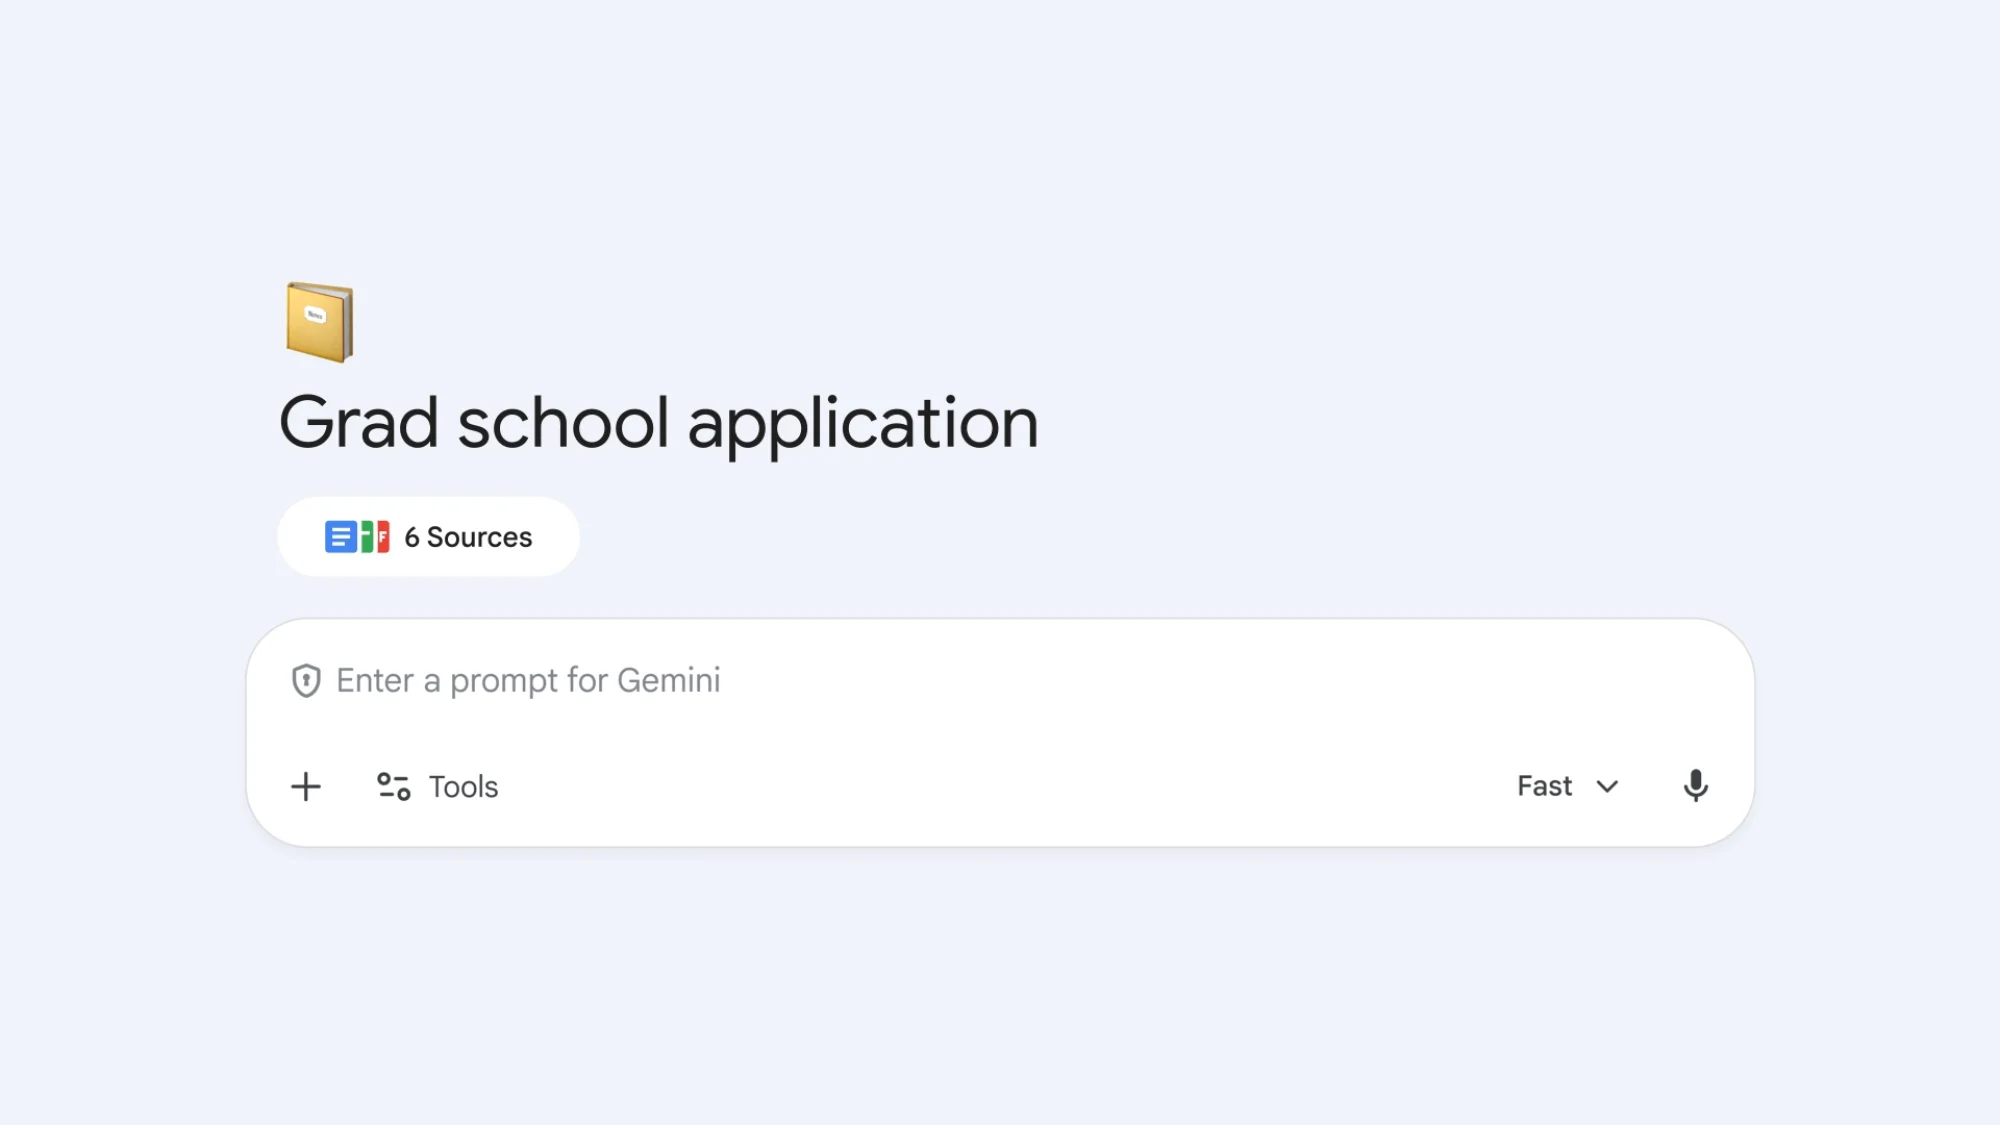2000x1125 pixels.
Task: Click the notebook emoji above the title
Action: (320, 322)
